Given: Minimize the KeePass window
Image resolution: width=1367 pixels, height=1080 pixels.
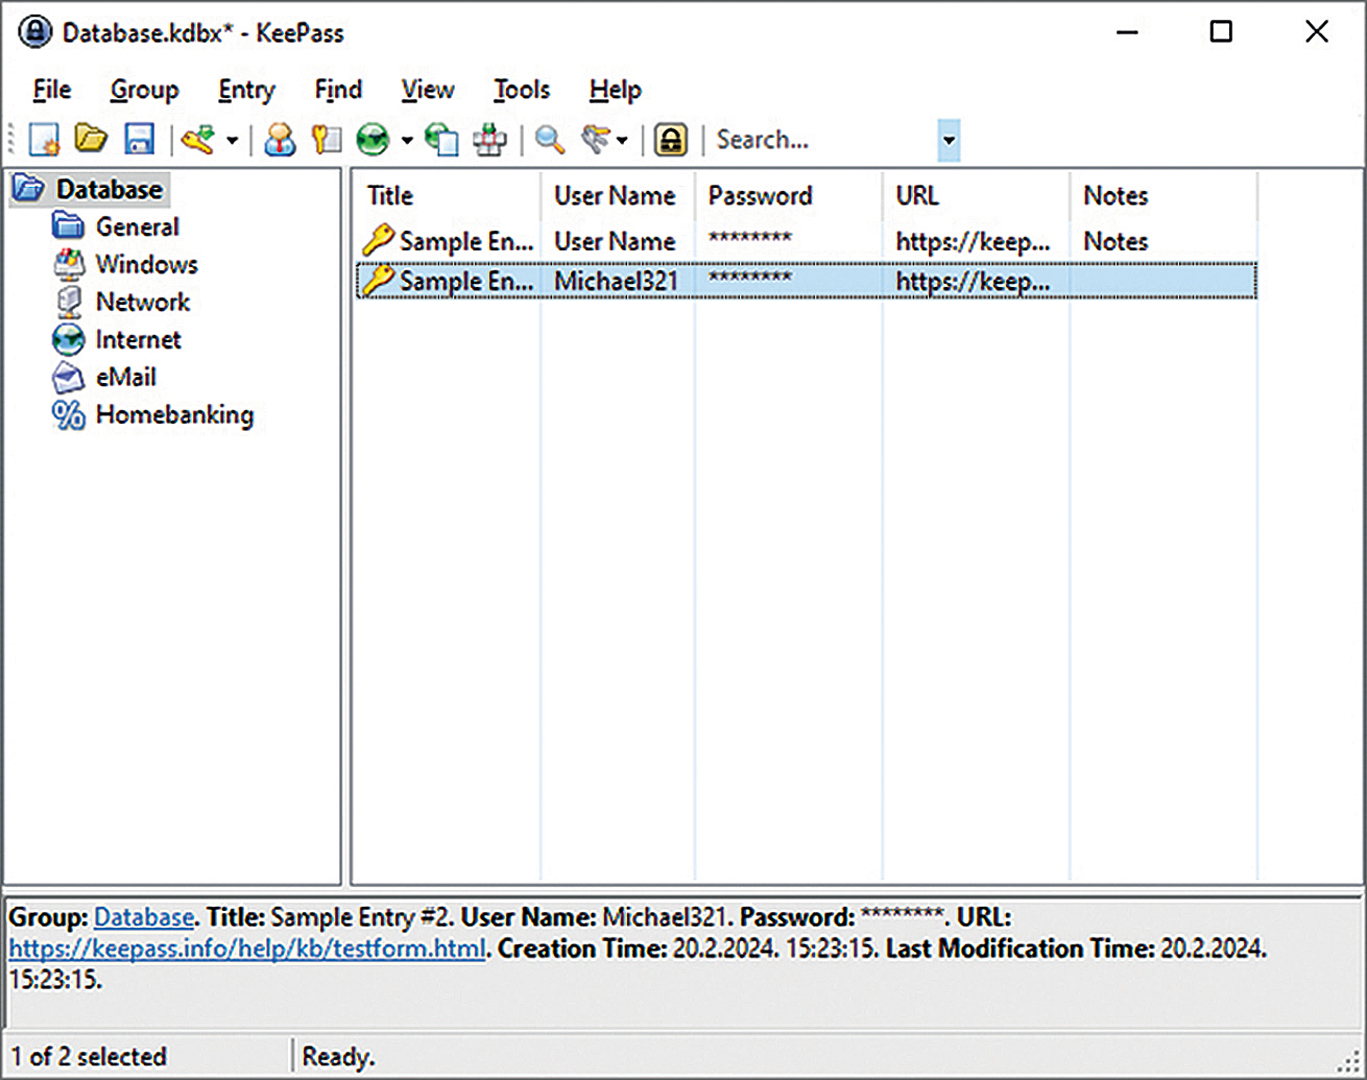Looking at the screenshot, I should (x=1127, y=32).
